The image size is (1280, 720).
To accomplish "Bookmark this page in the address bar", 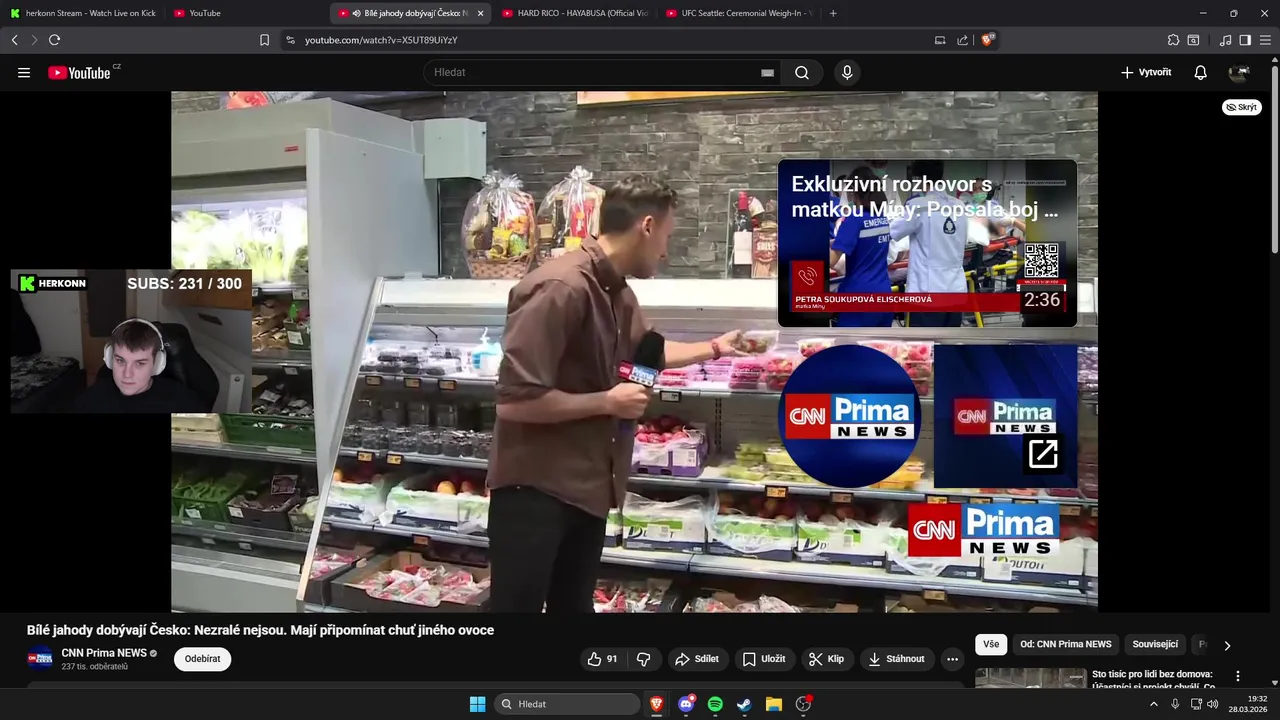I will [264, 40].
